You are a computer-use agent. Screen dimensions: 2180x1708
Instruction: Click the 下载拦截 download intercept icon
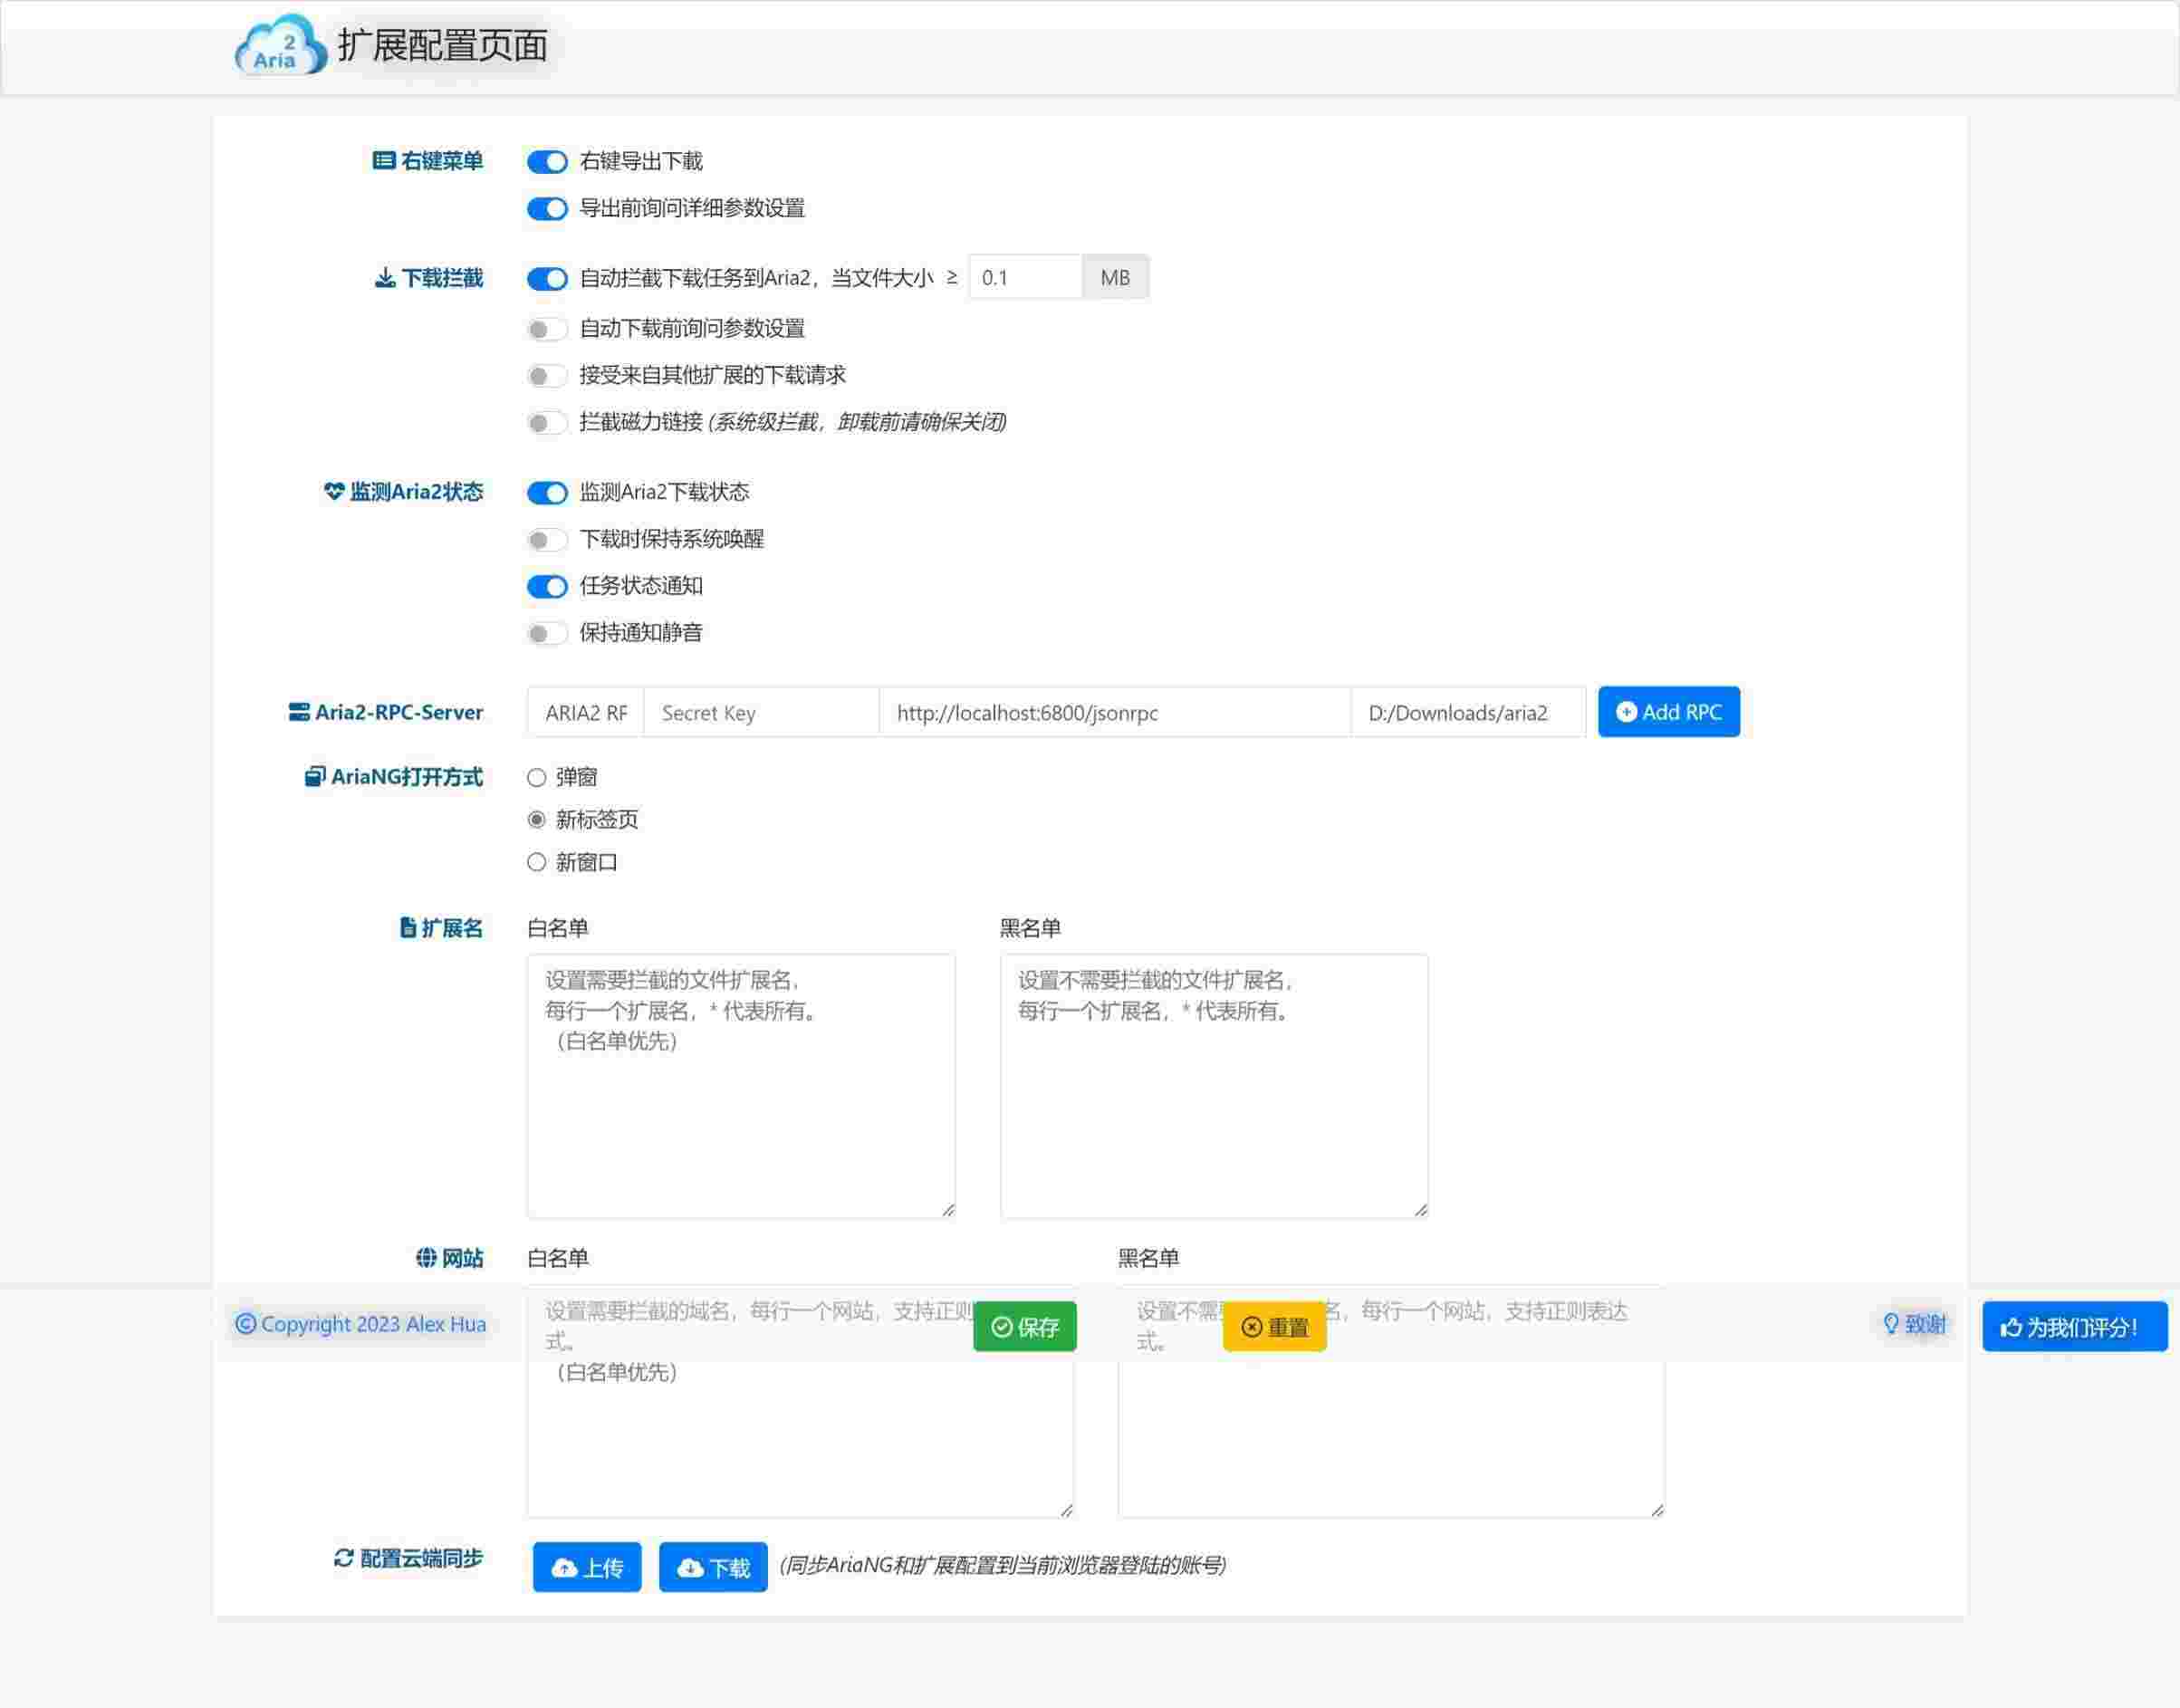384,278
